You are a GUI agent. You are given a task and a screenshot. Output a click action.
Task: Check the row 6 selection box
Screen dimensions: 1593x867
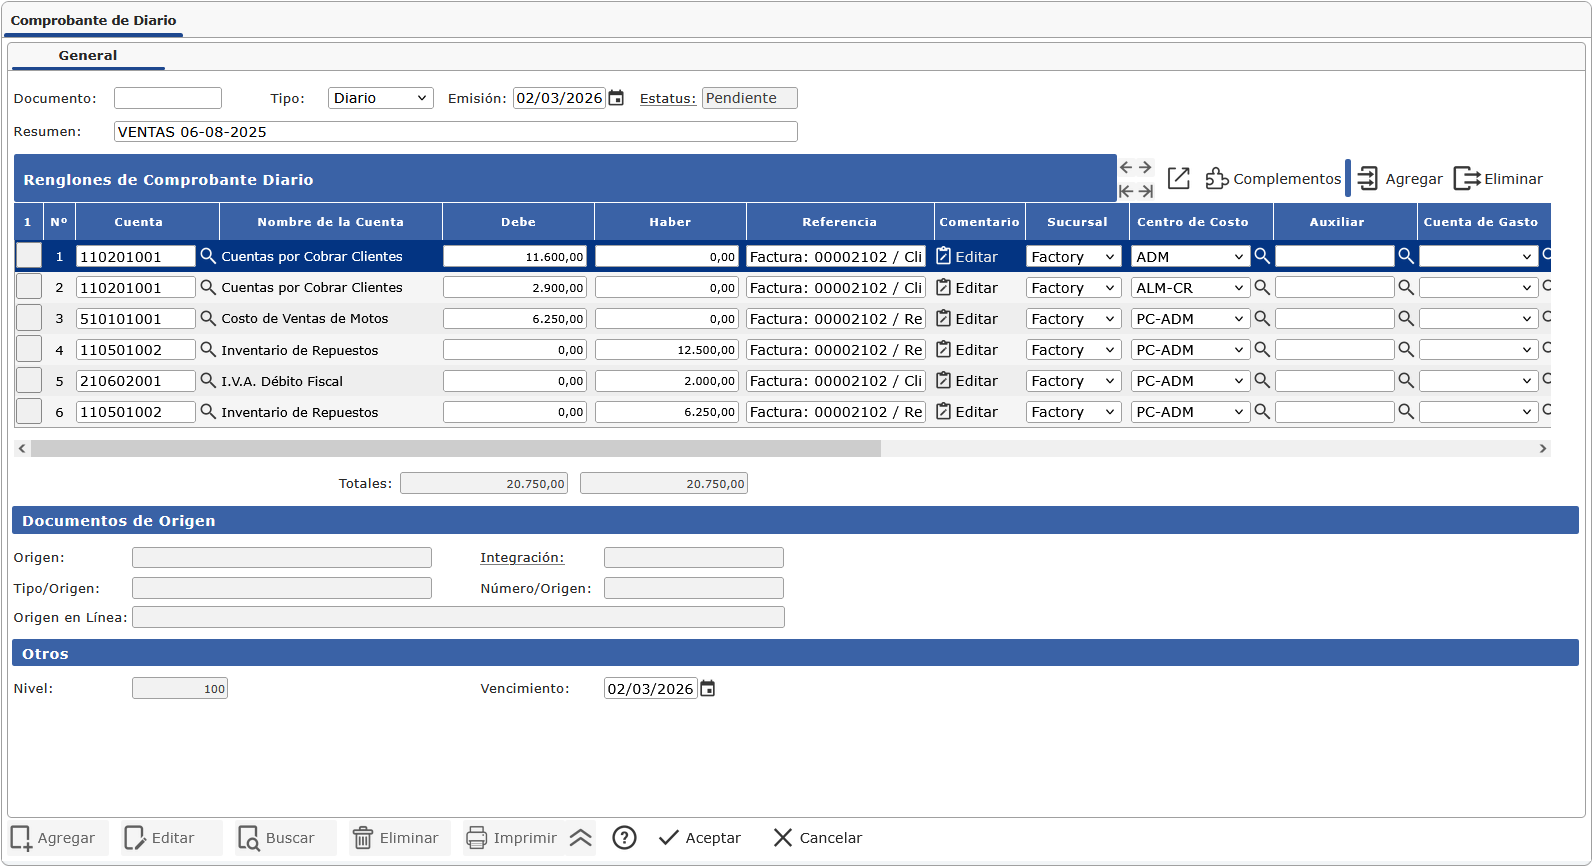[x=29, y=412]
